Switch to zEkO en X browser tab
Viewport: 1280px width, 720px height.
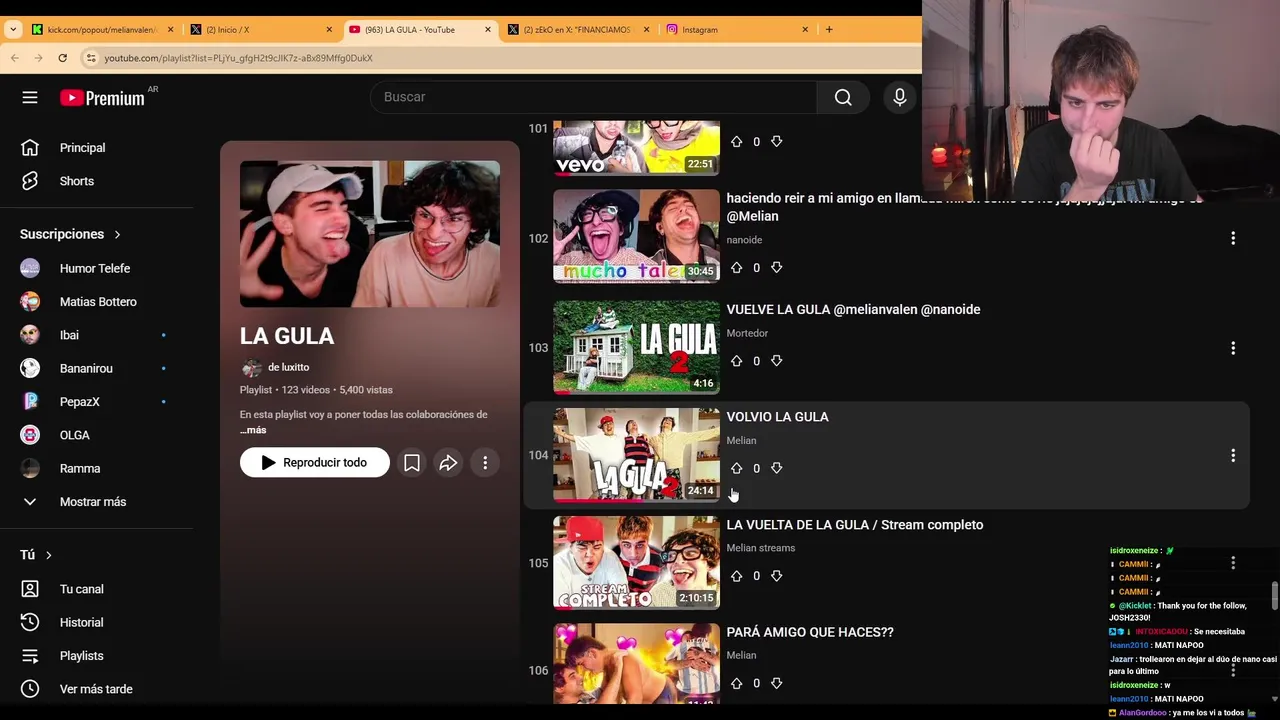click(x=577, y=30)
